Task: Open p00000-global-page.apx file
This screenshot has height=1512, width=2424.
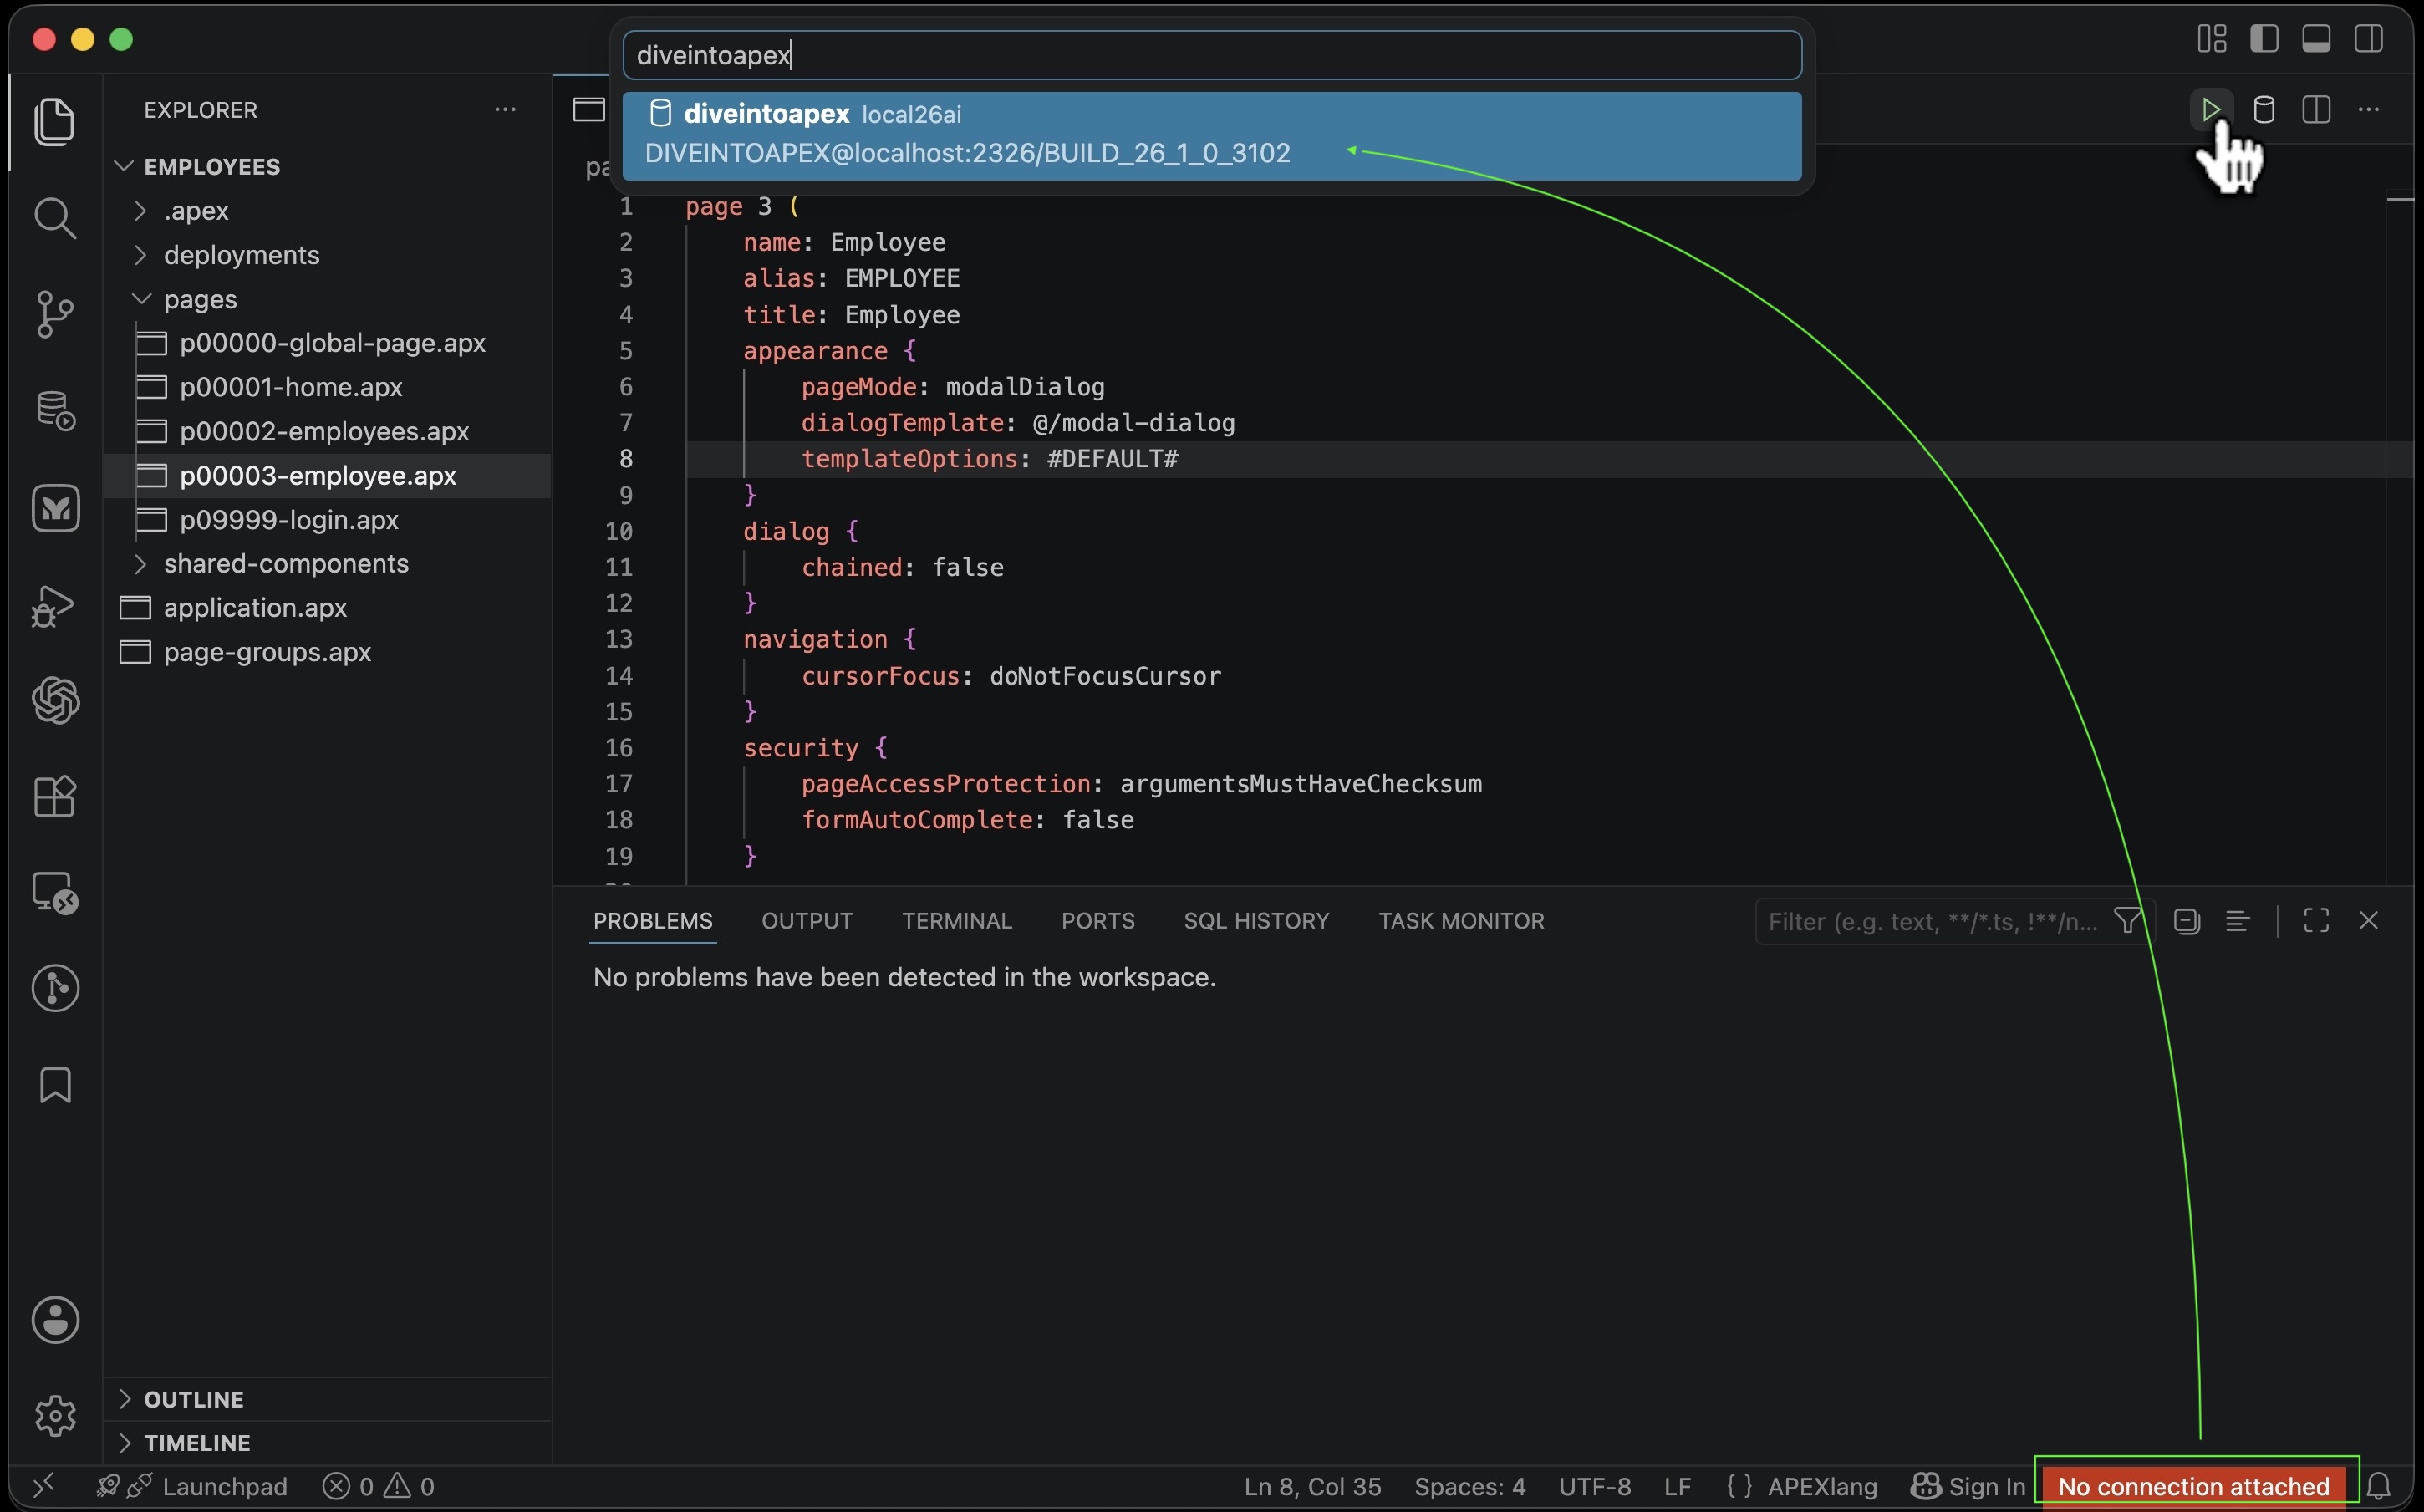Action: pos(328,343)
